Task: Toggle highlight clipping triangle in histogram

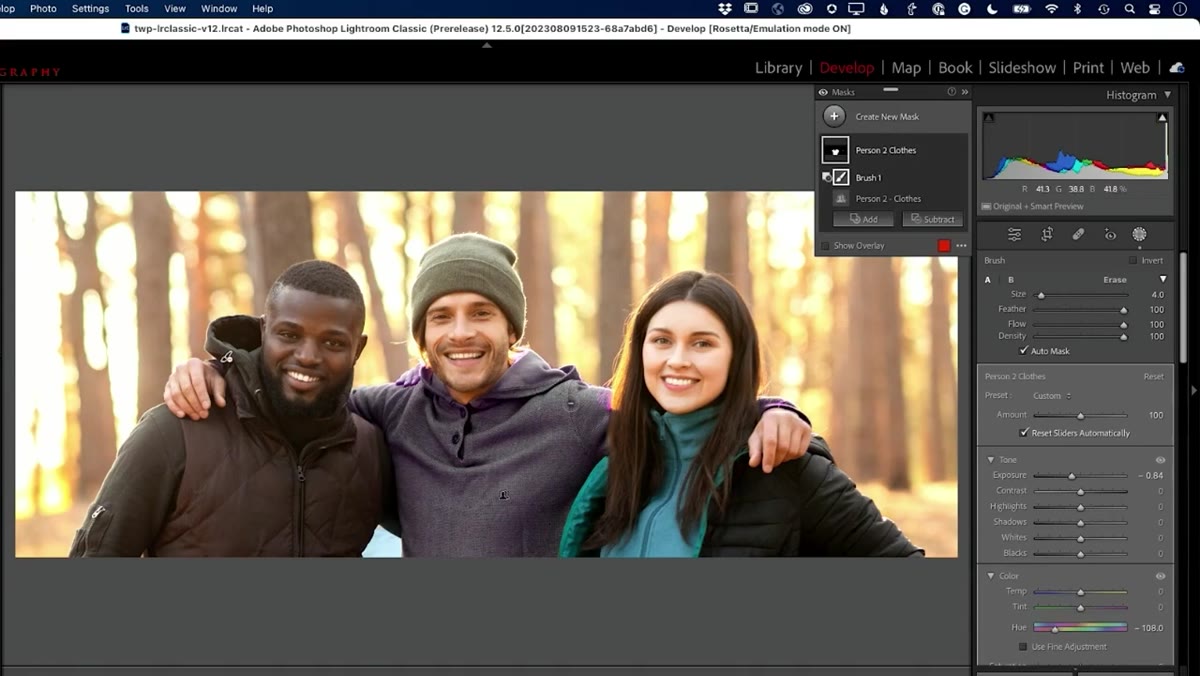Action: [1162, 118]
